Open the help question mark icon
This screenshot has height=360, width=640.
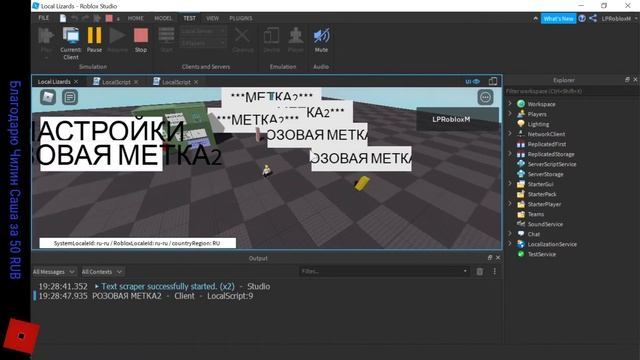(582, 18)
